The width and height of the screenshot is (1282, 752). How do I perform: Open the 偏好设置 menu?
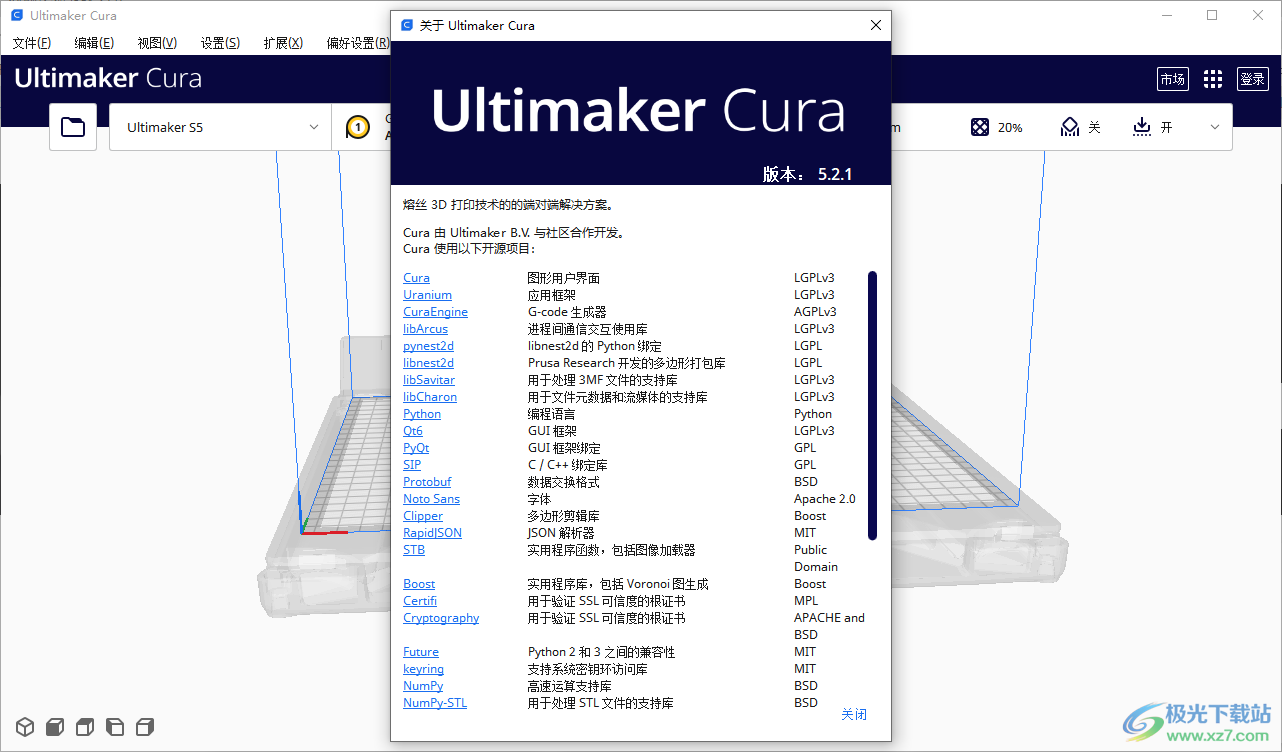click(x=358, y=43)
